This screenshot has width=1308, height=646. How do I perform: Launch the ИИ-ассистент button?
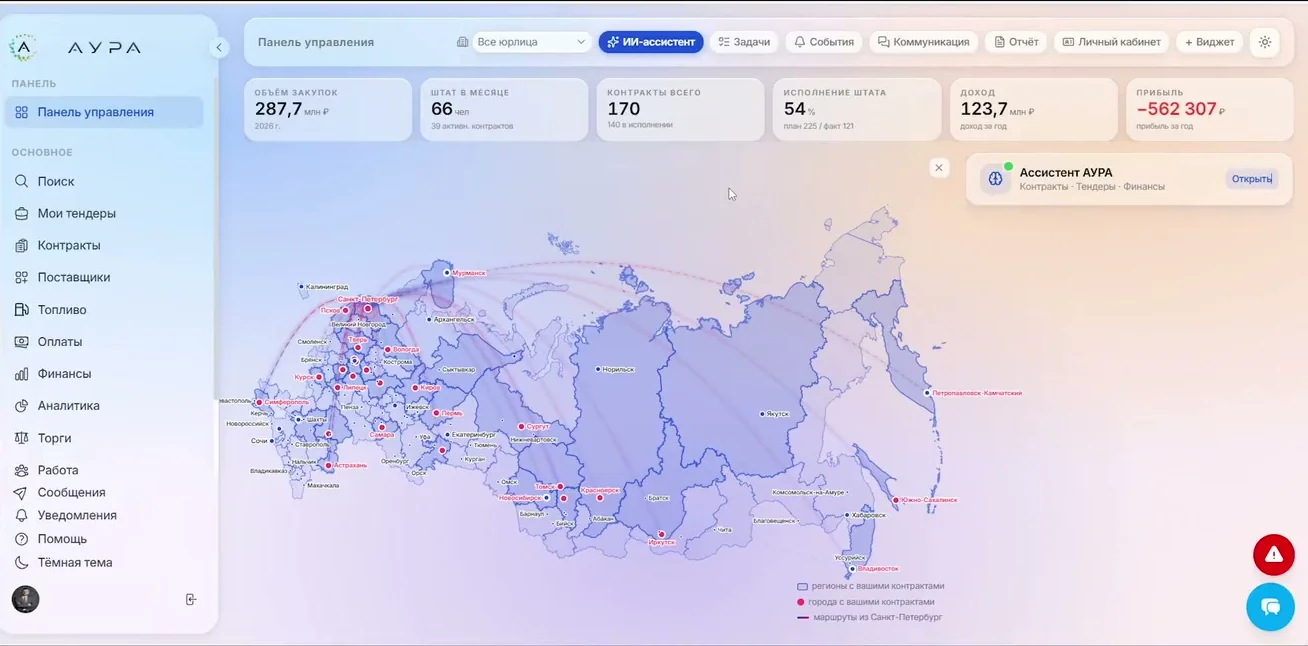pyautogui.click(x=651, y=42)
